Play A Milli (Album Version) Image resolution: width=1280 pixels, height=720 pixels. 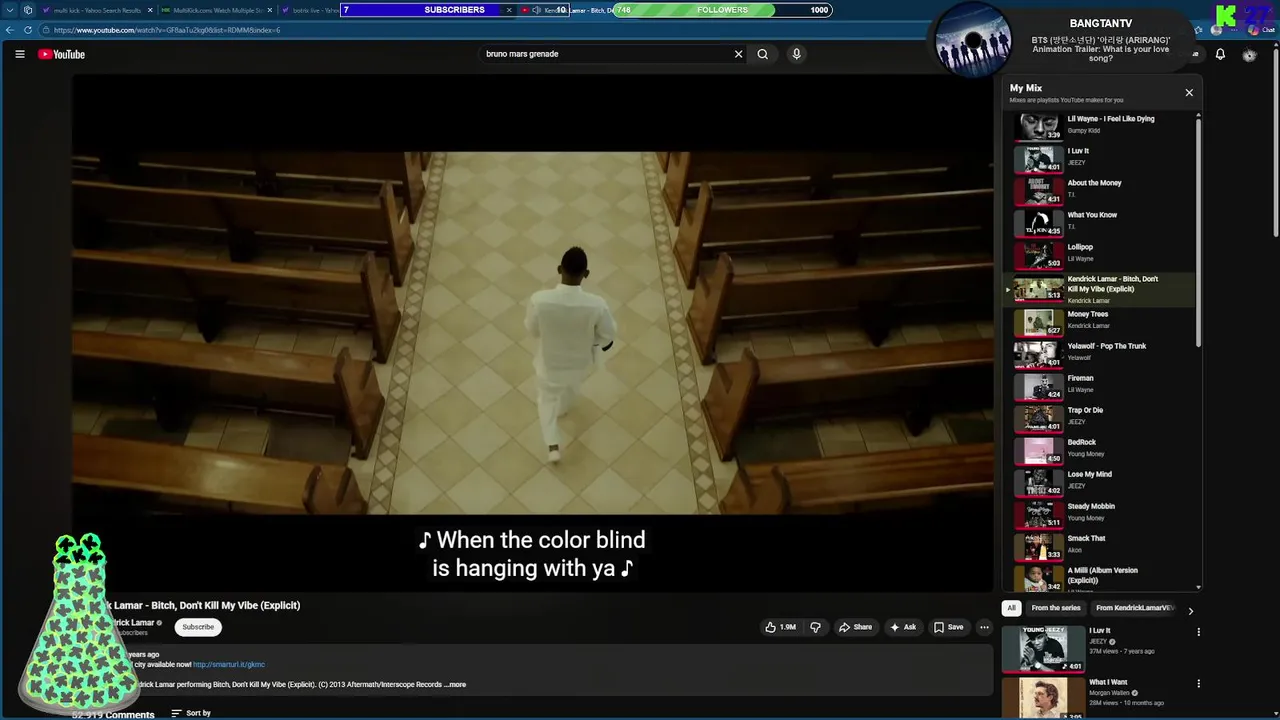[1105, 577]
